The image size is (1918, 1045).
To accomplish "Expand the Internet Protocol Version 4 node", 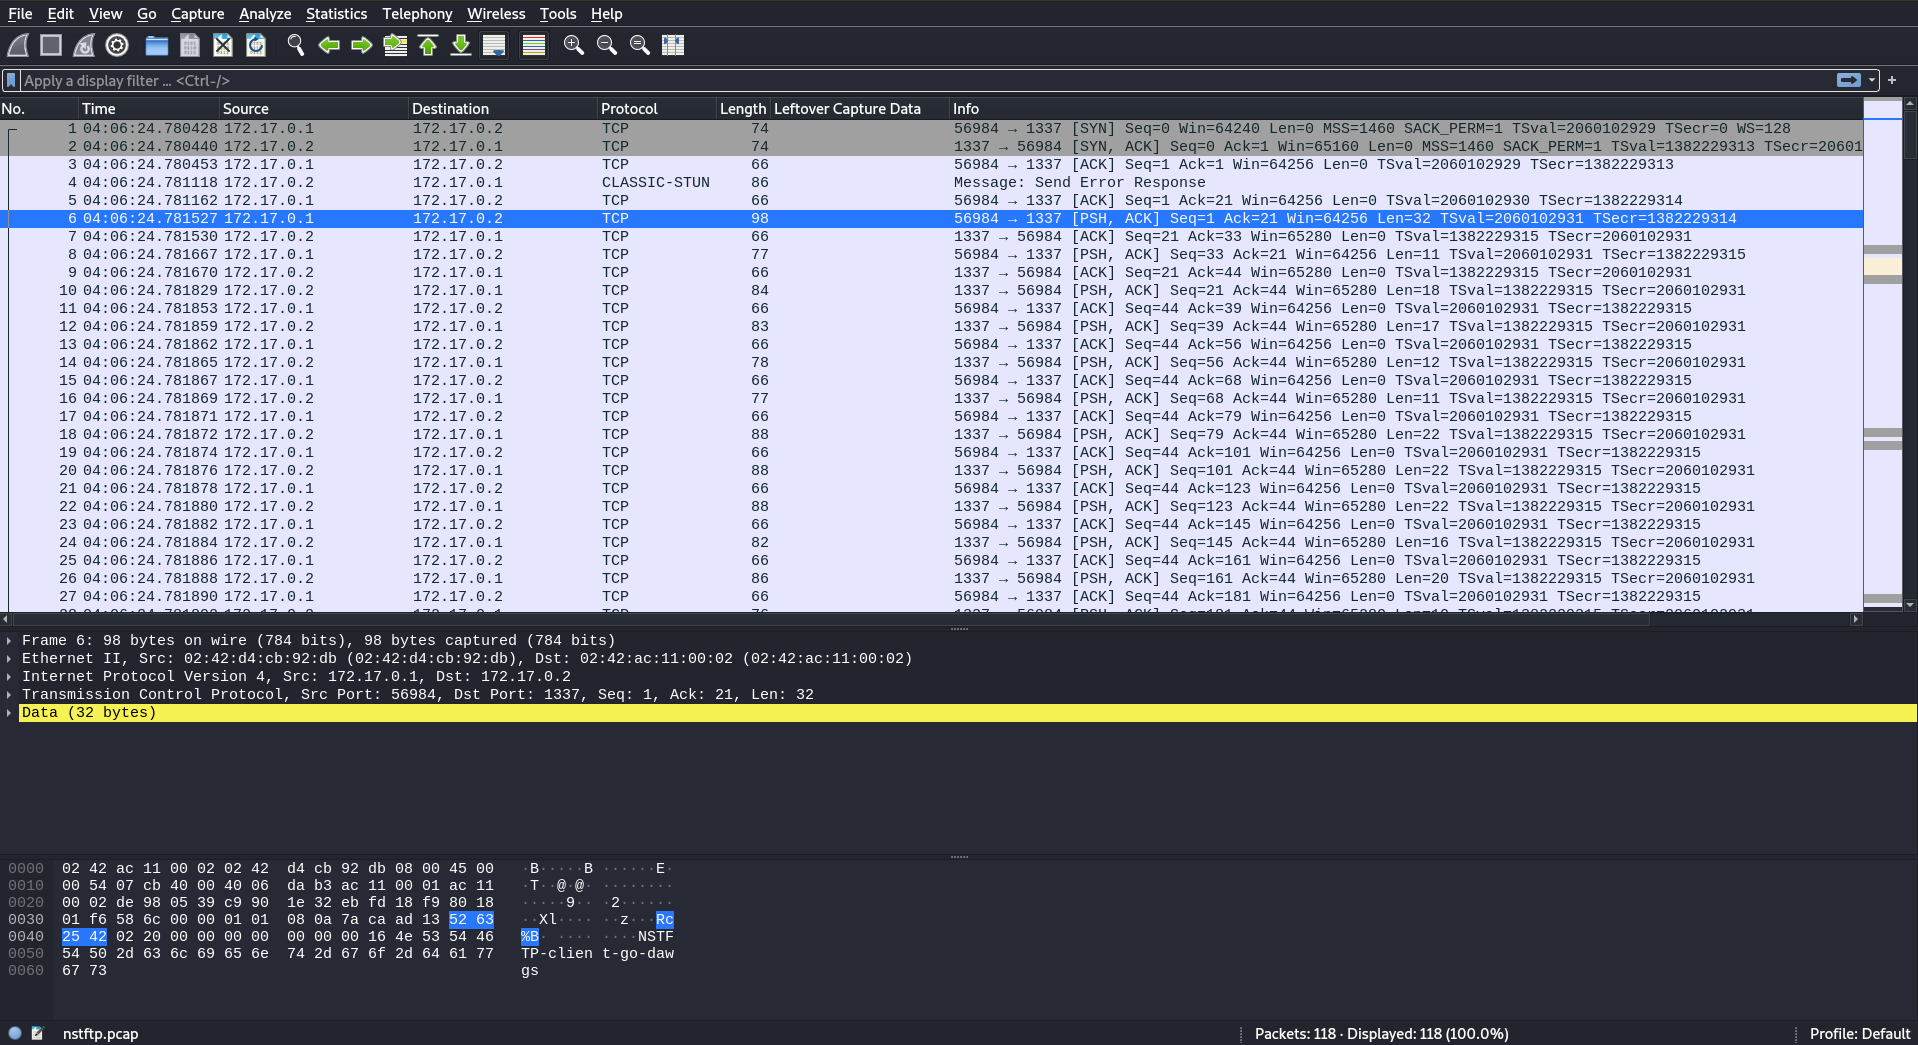I will pos(9,677).
